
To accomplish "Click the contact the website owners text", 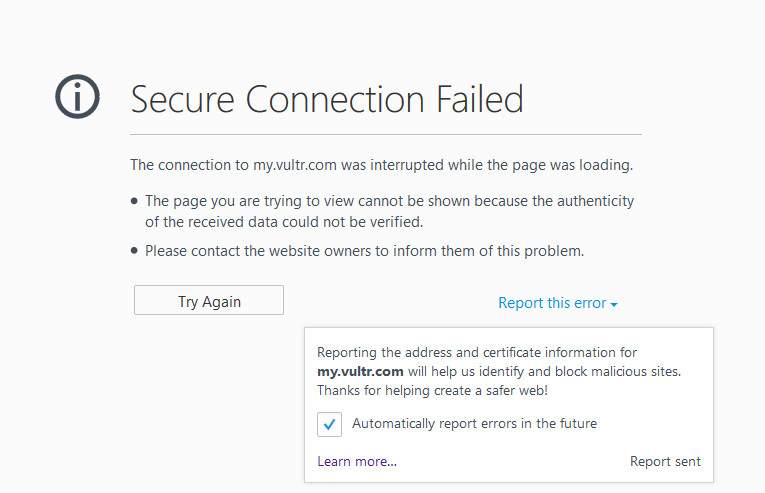I will 364,251.
